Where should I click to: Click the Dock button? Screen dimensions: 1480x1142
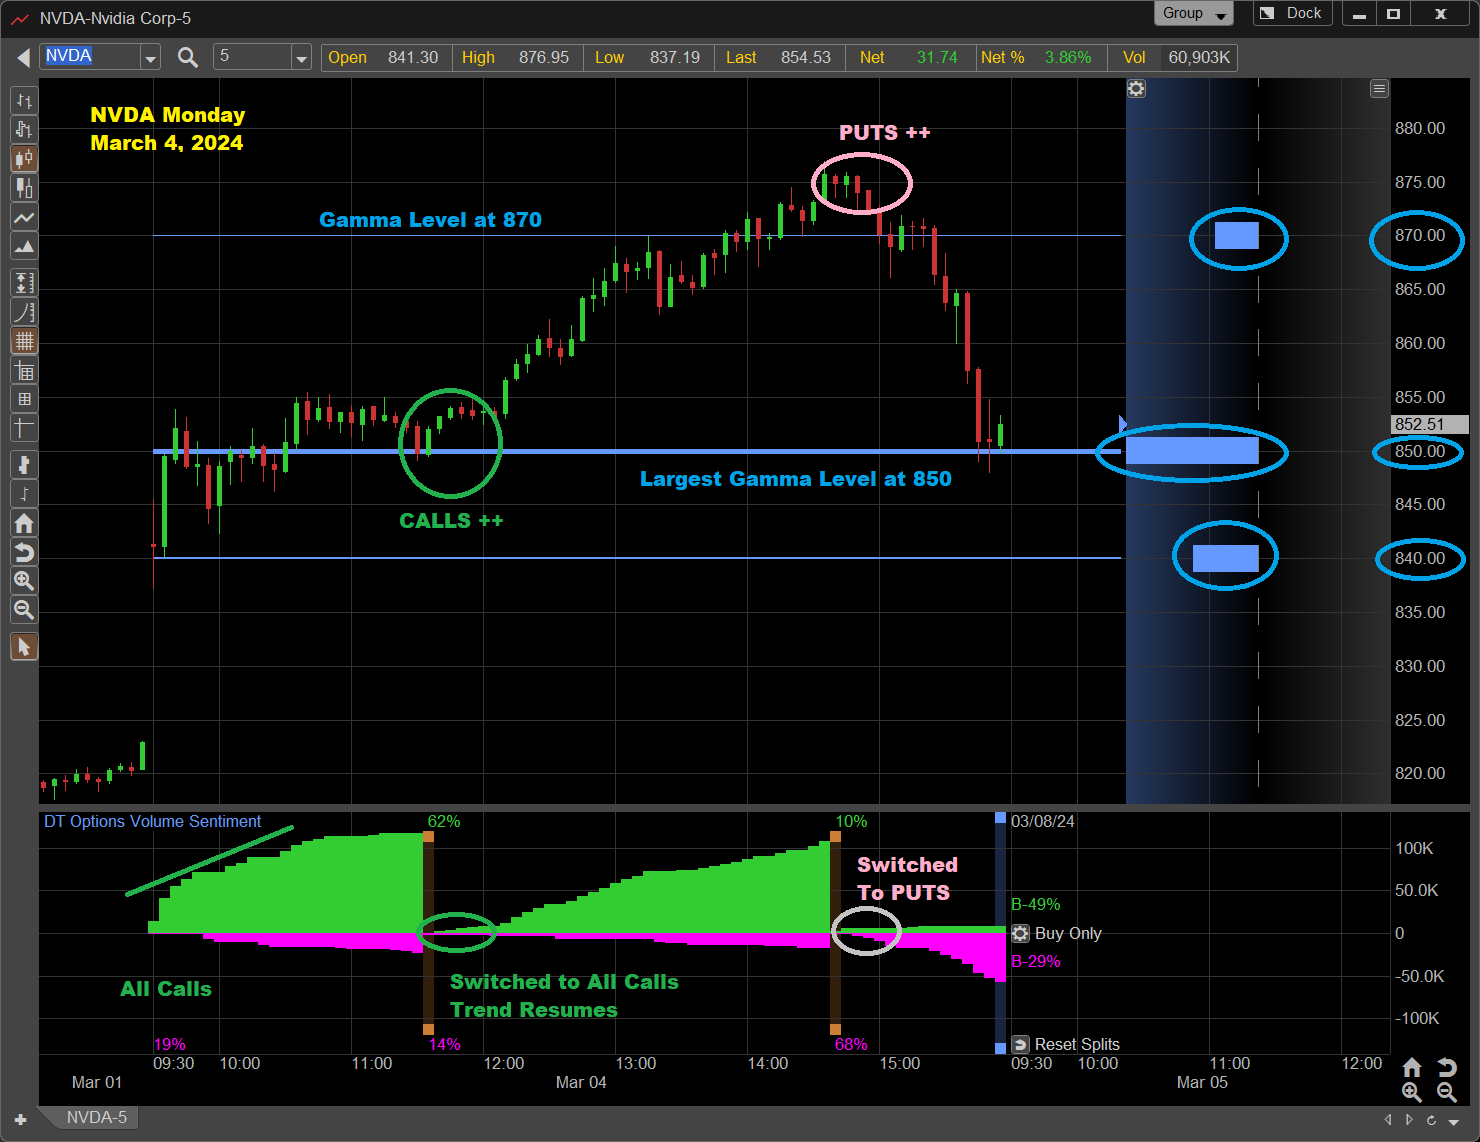[x=1292, y=14]
